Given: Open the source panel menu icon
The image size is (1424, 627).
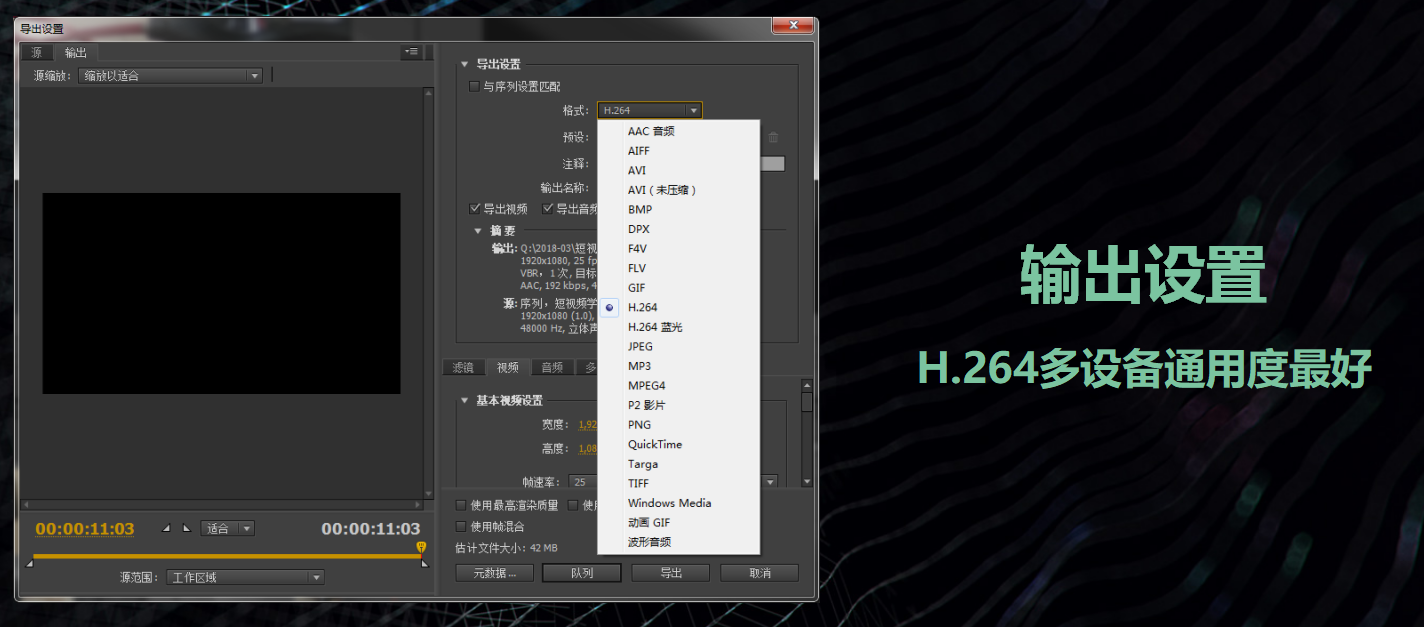Looking at the screenshot, I should [411, 52].
